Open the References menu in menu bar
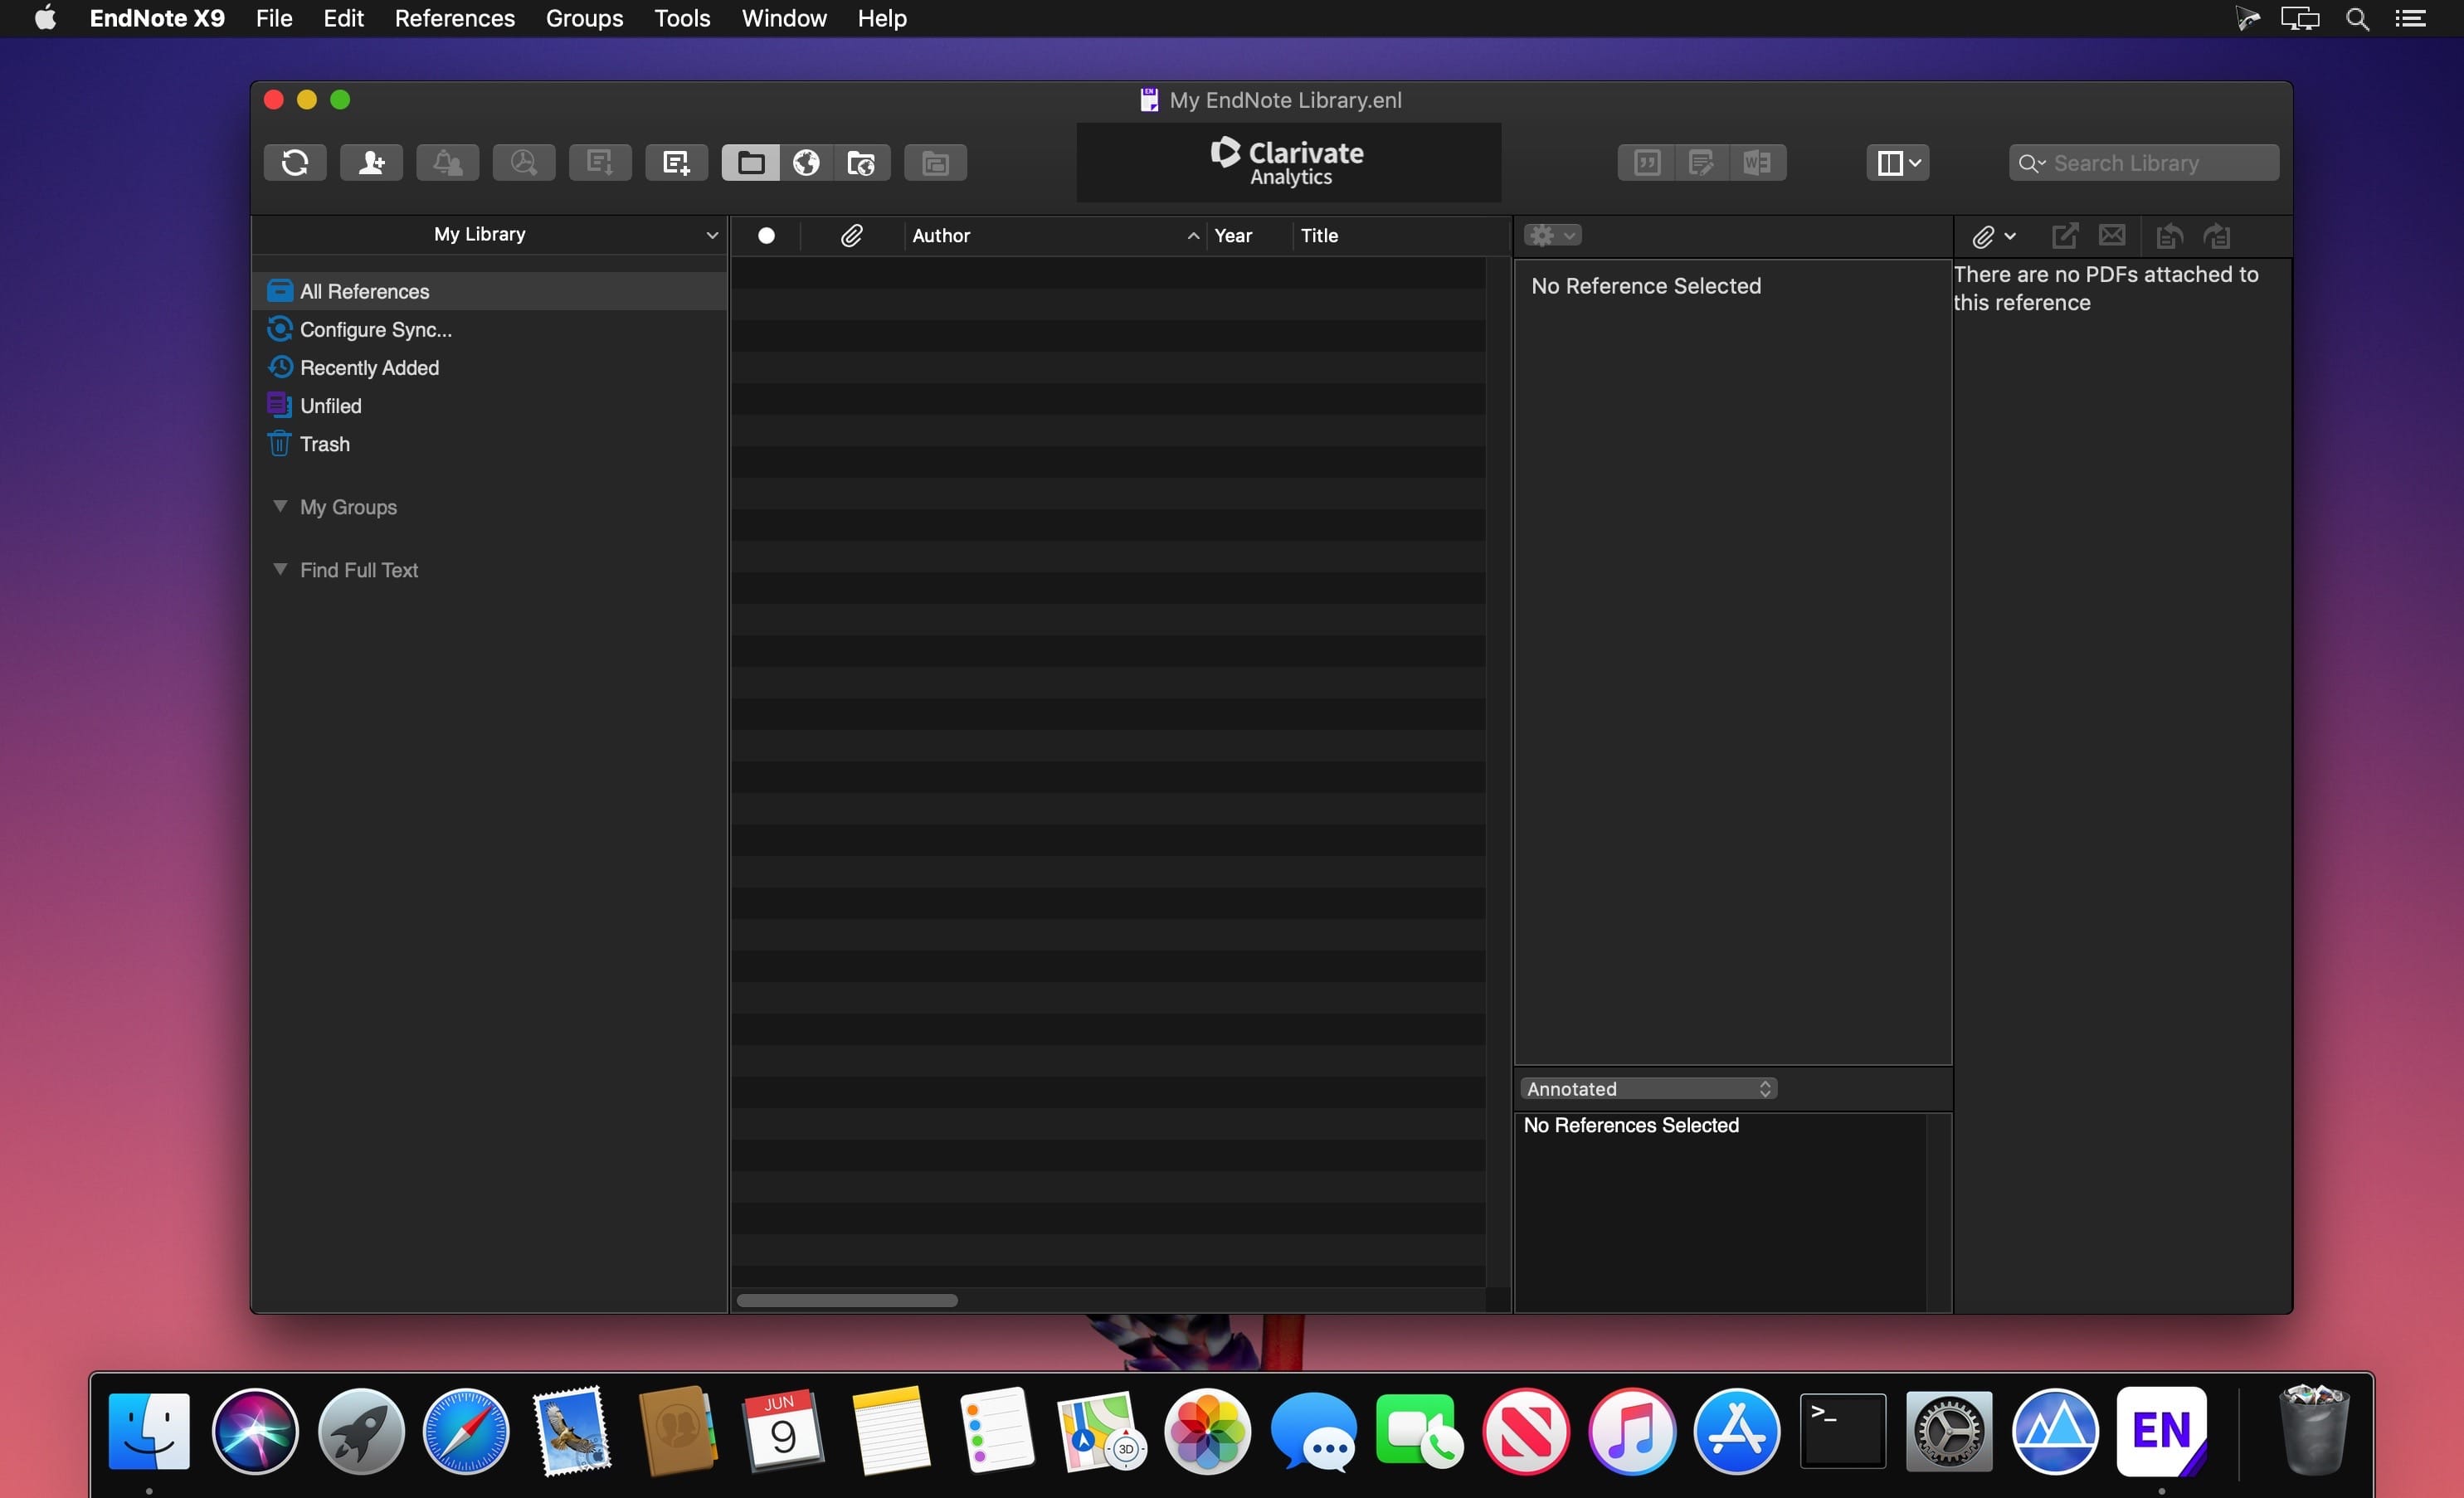The height and width of the screenshot is (1498, 2464). [x=454, y=19]
